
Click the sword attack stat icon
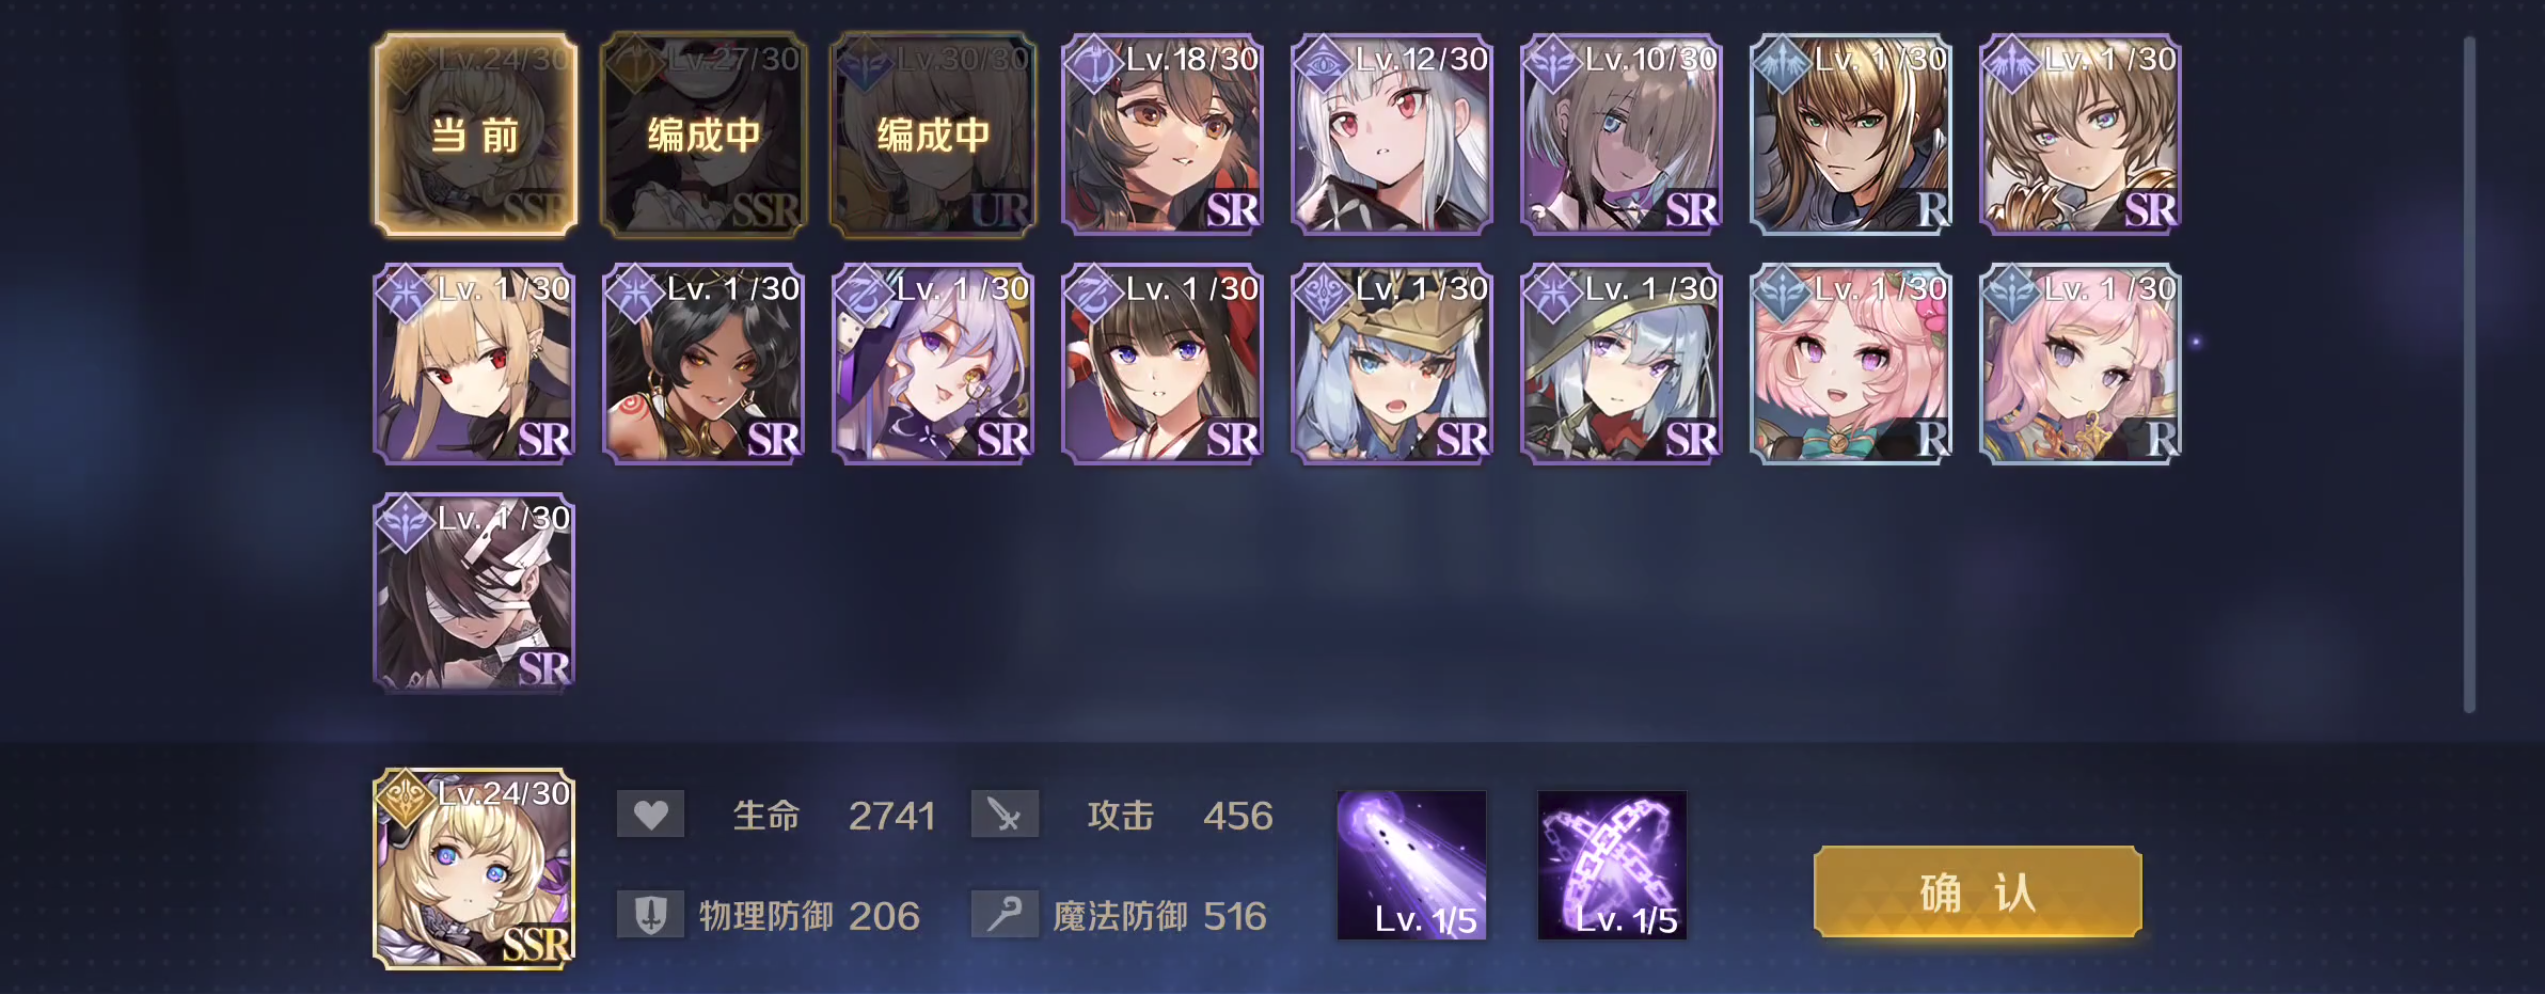pos(1005,814)
